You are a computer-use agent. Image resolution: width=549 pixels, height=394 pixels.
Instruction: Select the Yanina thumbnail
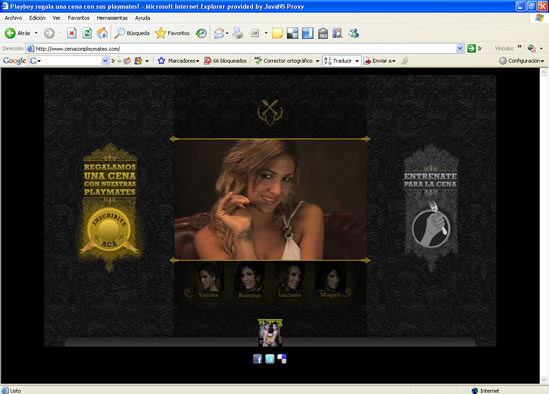208,280
